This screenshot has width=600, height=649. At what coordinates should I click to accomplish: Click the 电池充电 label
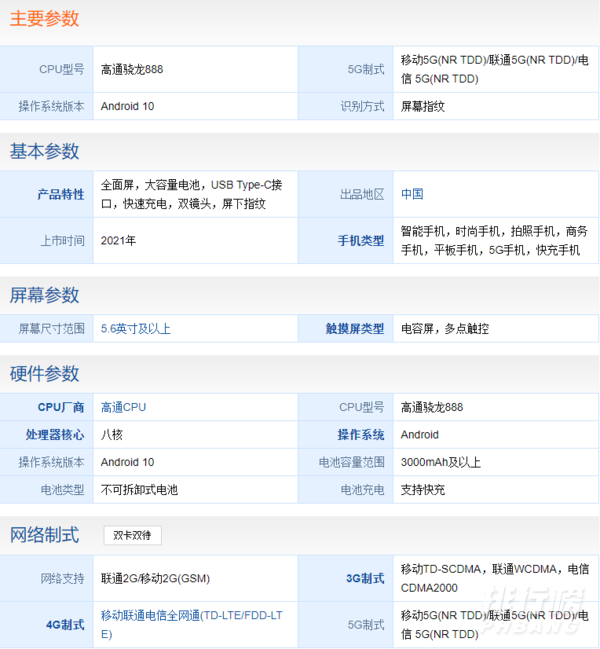coord(362,490)
